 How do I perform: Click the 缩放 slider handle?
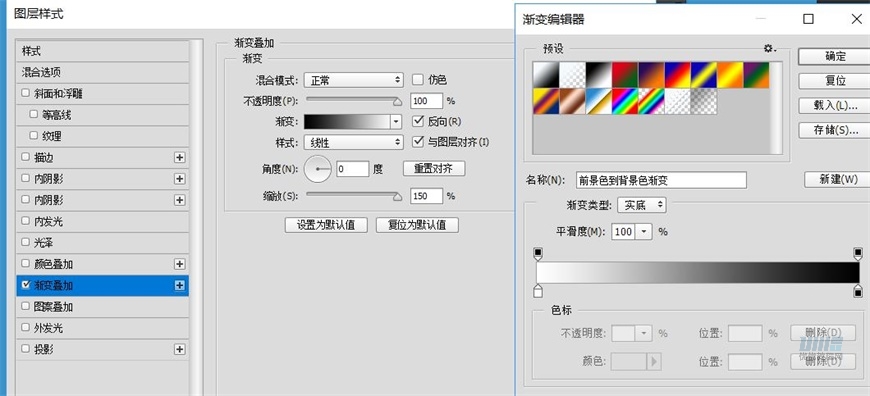(x=397, y=195)
